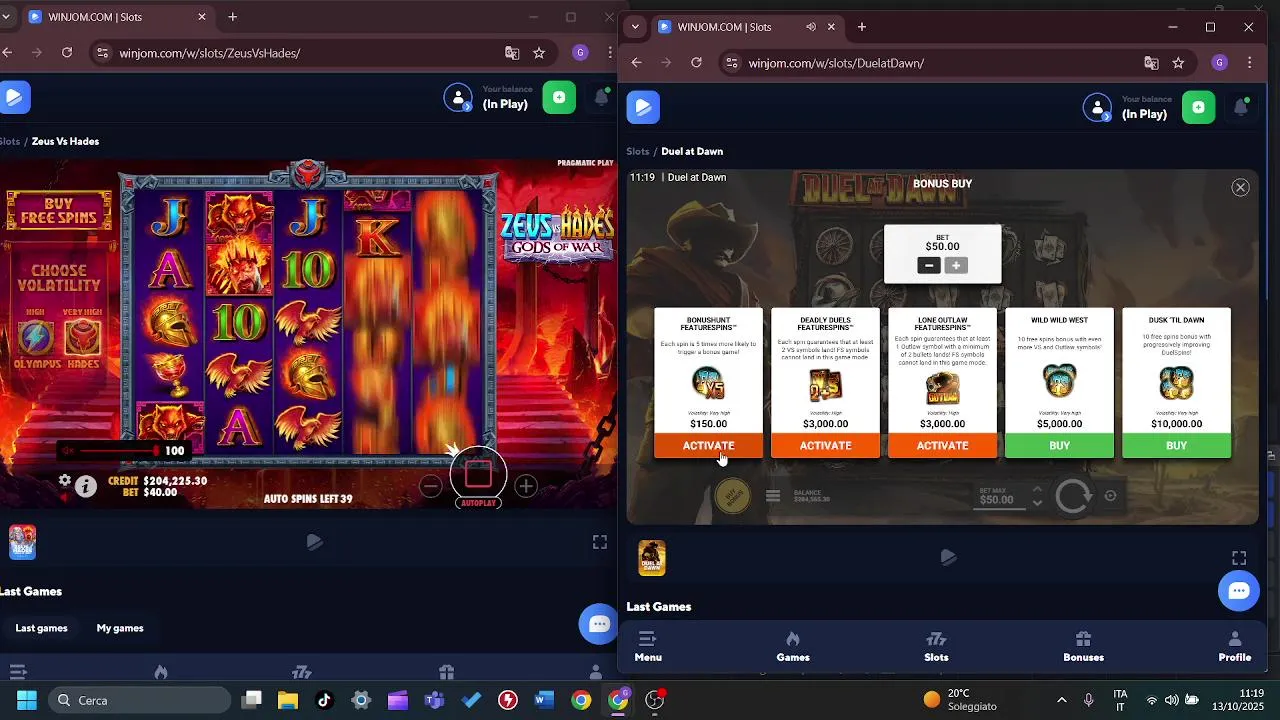Raise Duel at Dawn bet with up chevron

[x=1037, y=489]
